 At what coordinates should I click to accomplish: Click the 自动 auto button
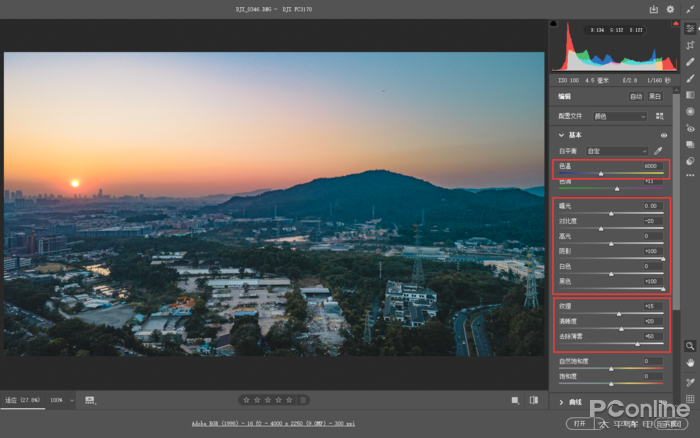[635, 97]
